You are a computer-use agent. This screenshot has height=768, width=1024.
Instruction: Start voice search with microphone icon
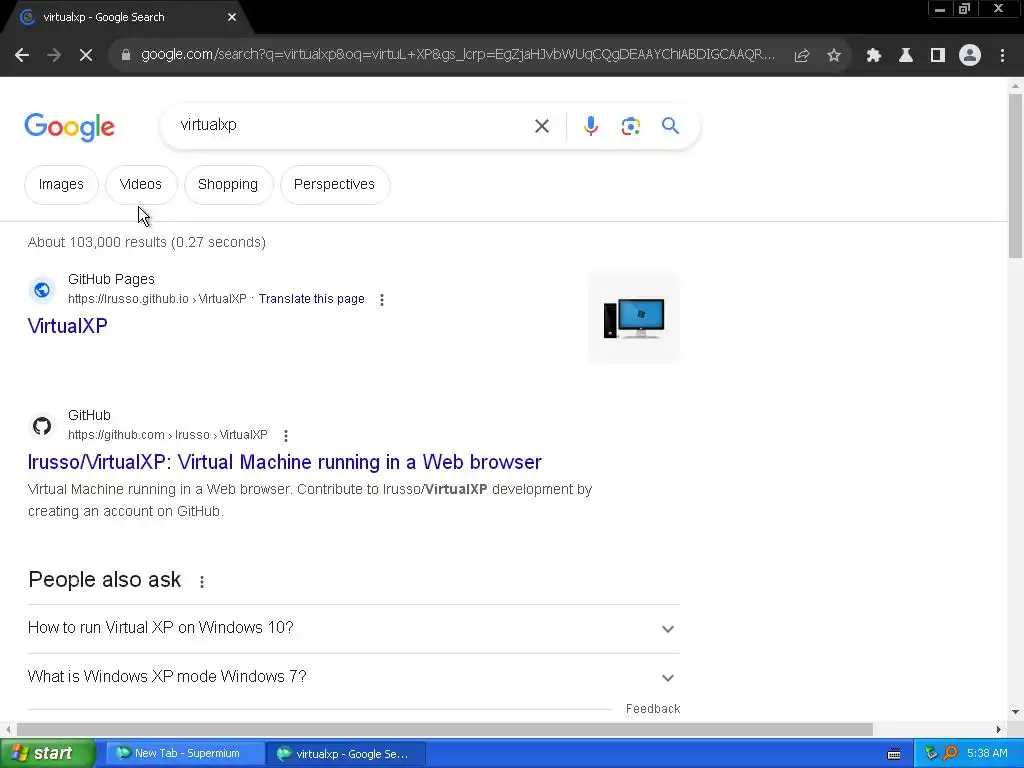(x=591, y=126)
